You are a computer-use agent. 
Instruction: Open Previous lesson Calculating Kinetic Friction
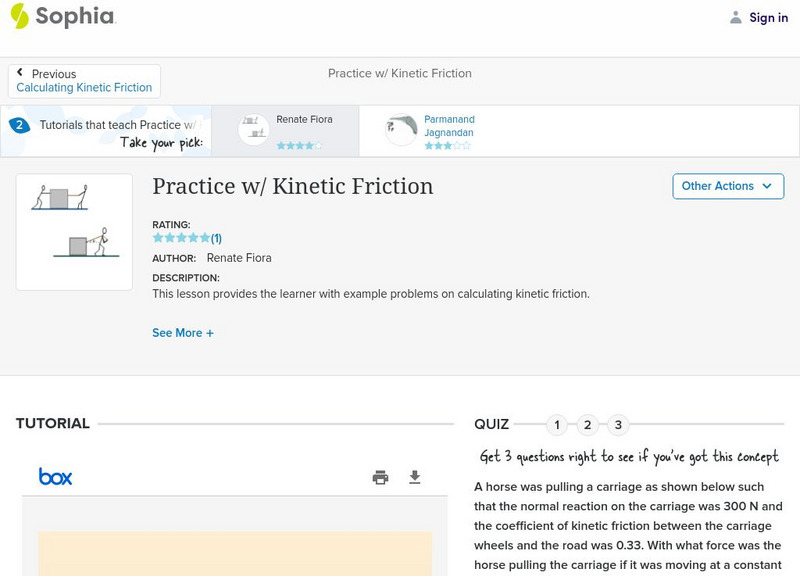click(85, 87)
